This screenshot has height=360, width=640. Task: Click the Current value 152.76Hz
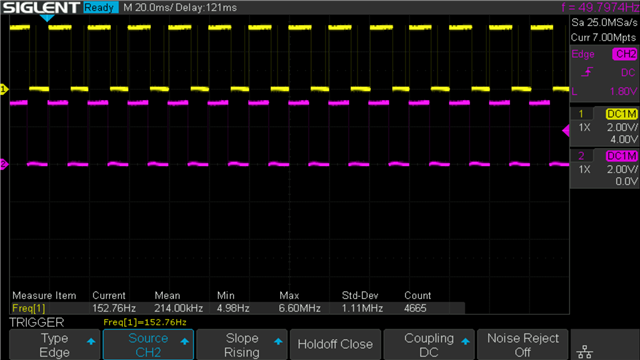pyautogui.click(x=114, y=308)
